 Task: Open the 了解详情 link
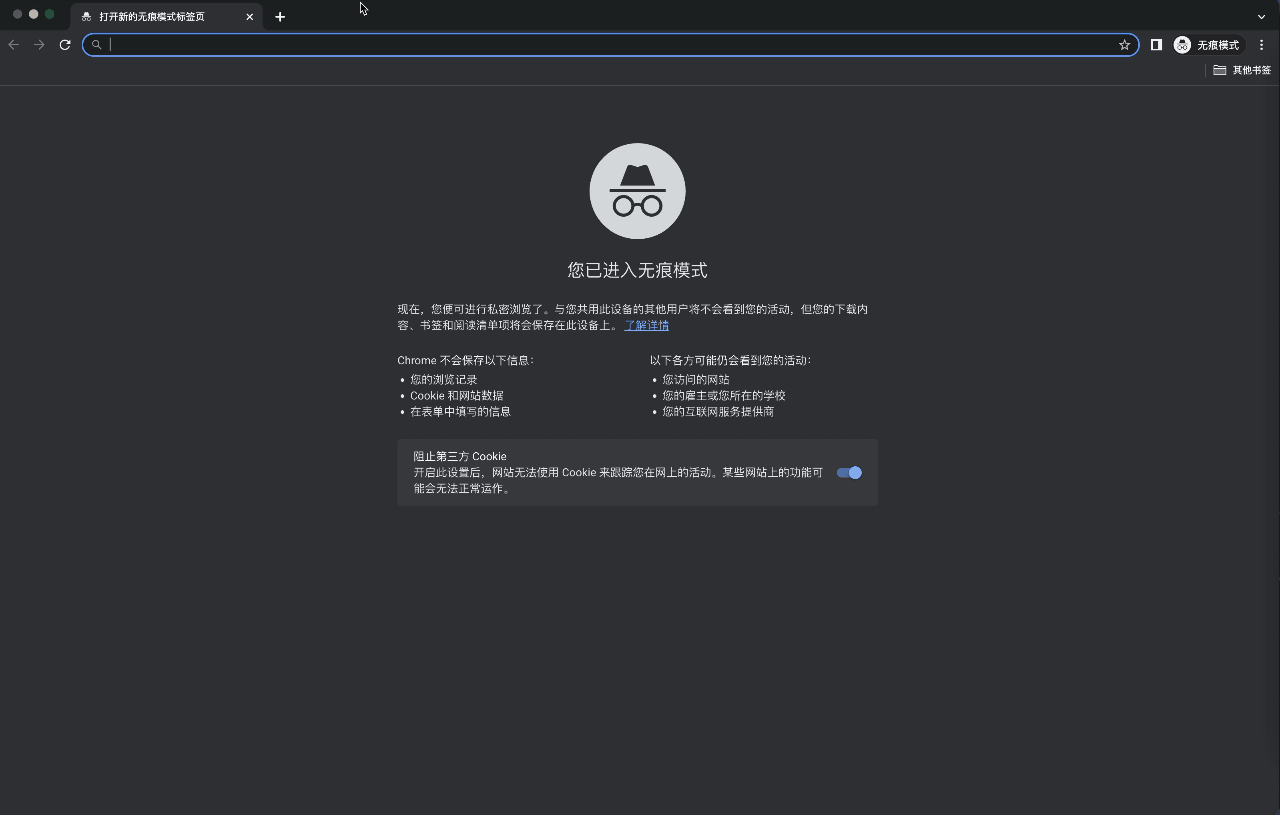tap(647, 325)
